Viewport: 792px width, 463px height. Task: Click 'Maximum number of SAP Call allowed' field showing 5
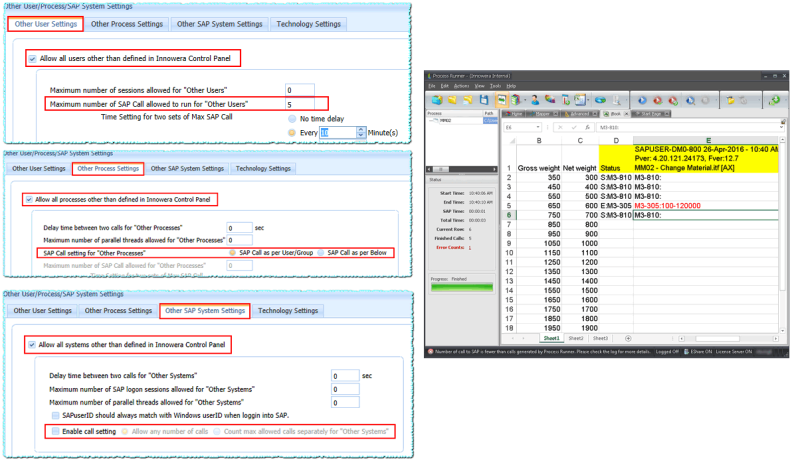(x=300, y=105)
